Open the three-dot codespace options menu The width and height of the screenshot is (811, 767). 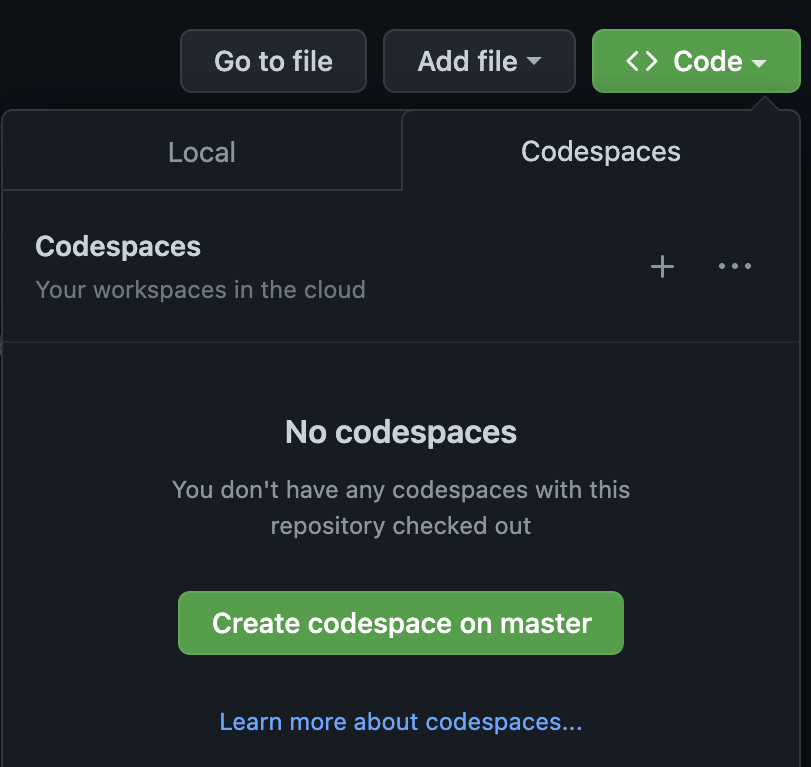tap(734, 266)
